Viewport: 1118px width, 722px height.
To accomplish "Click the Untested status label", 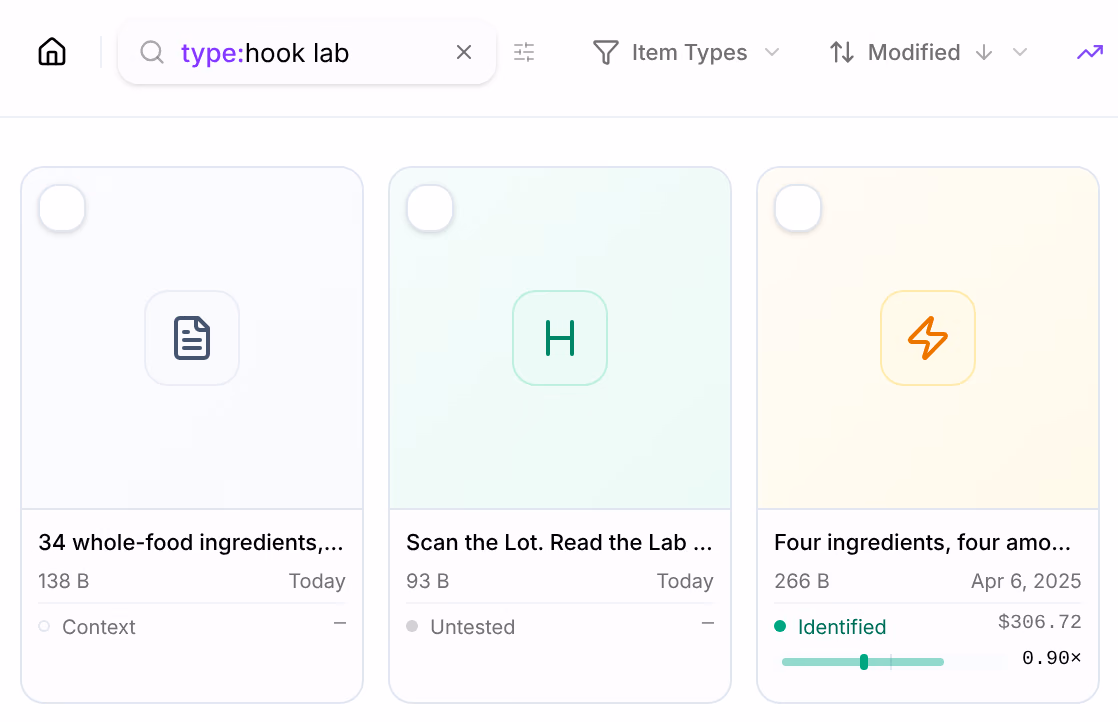I will click(x=472, y=626).
